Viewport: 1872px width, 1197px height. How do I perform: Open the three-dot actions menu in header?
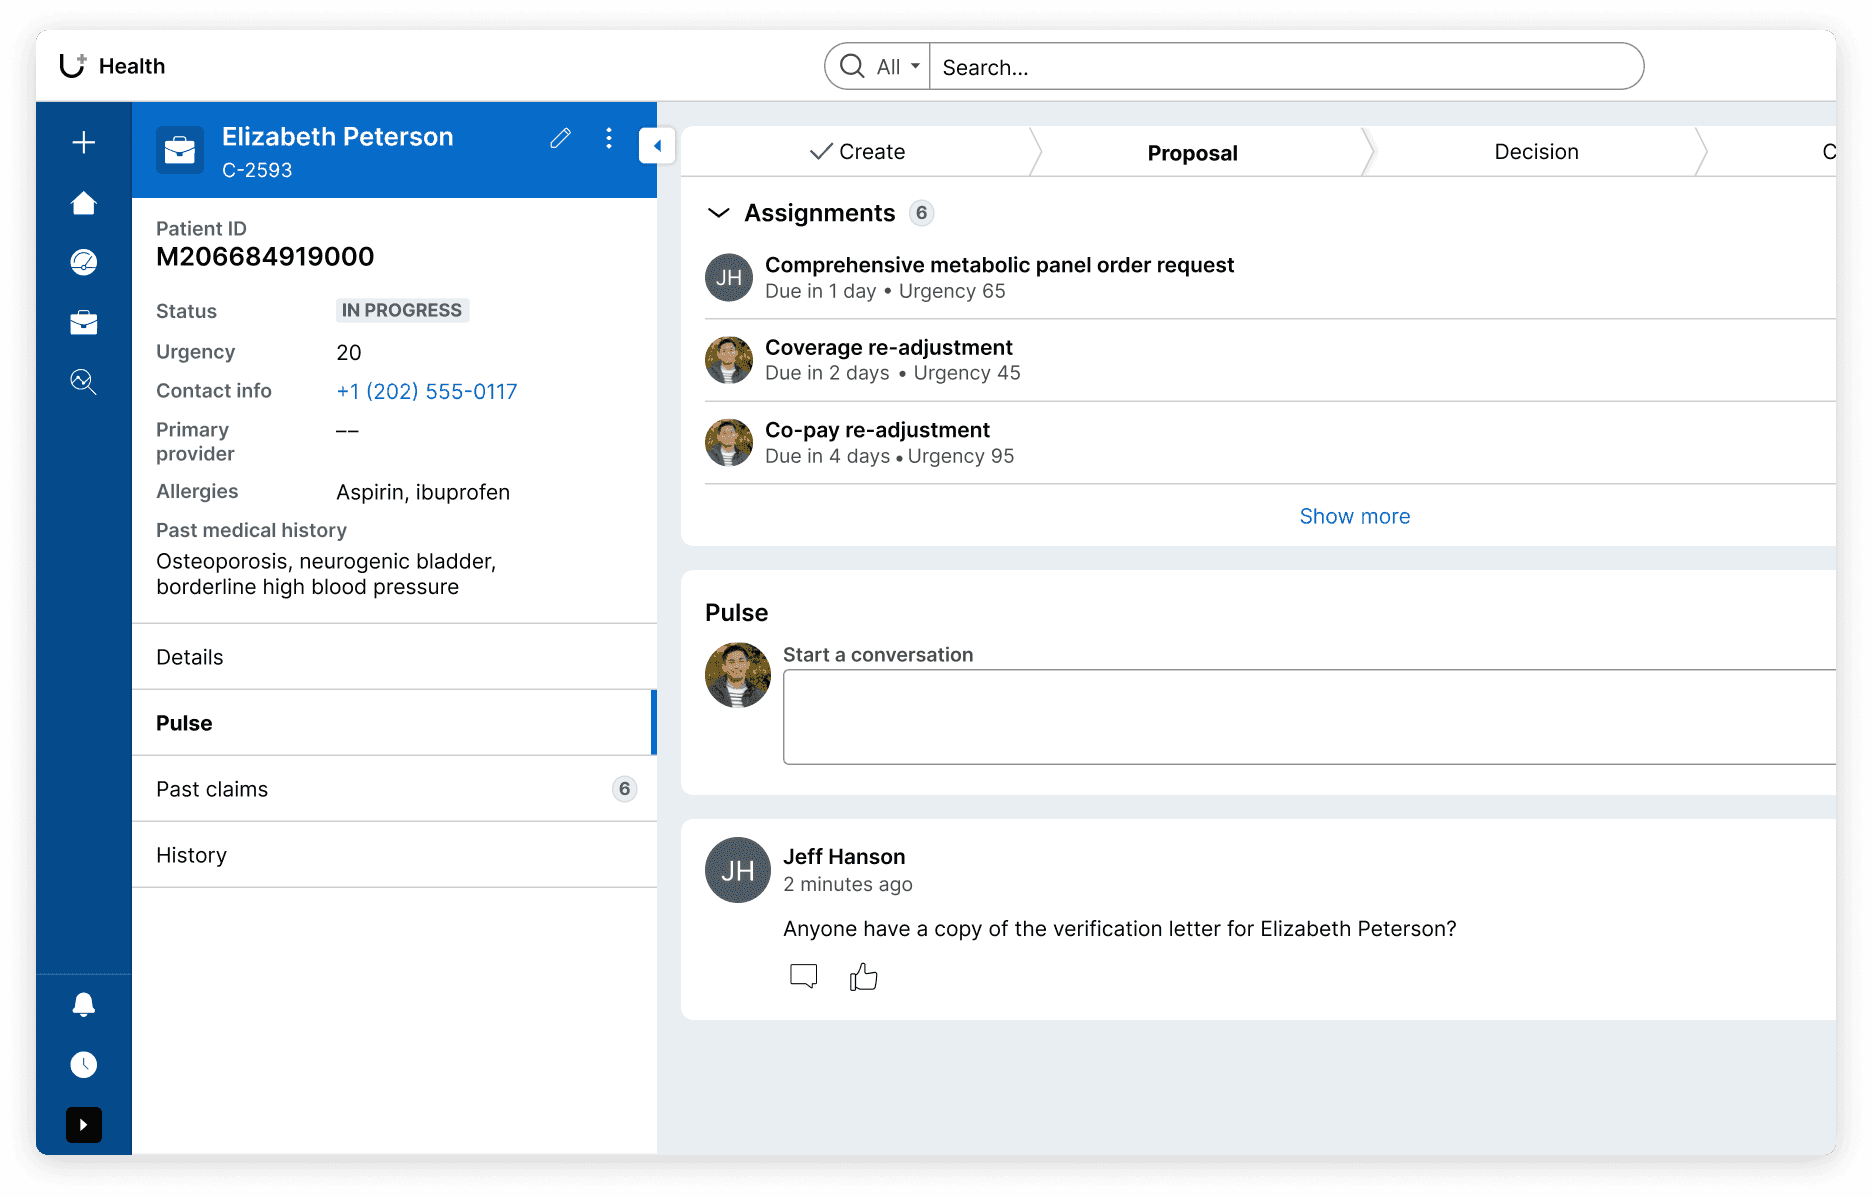click(x=609, y=138)
